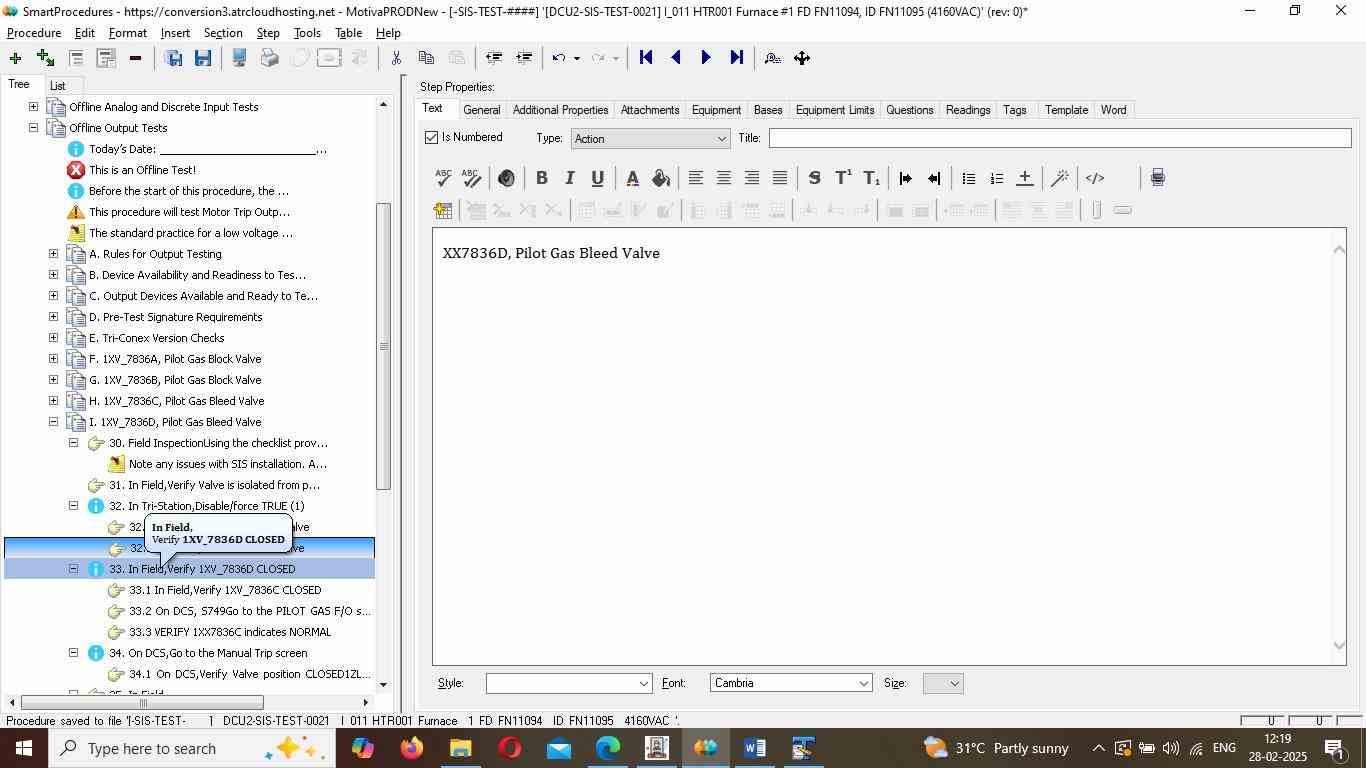Screen dimensions: 1366x768
Task: Click the undo arrow icon
Action: [559, 58]
